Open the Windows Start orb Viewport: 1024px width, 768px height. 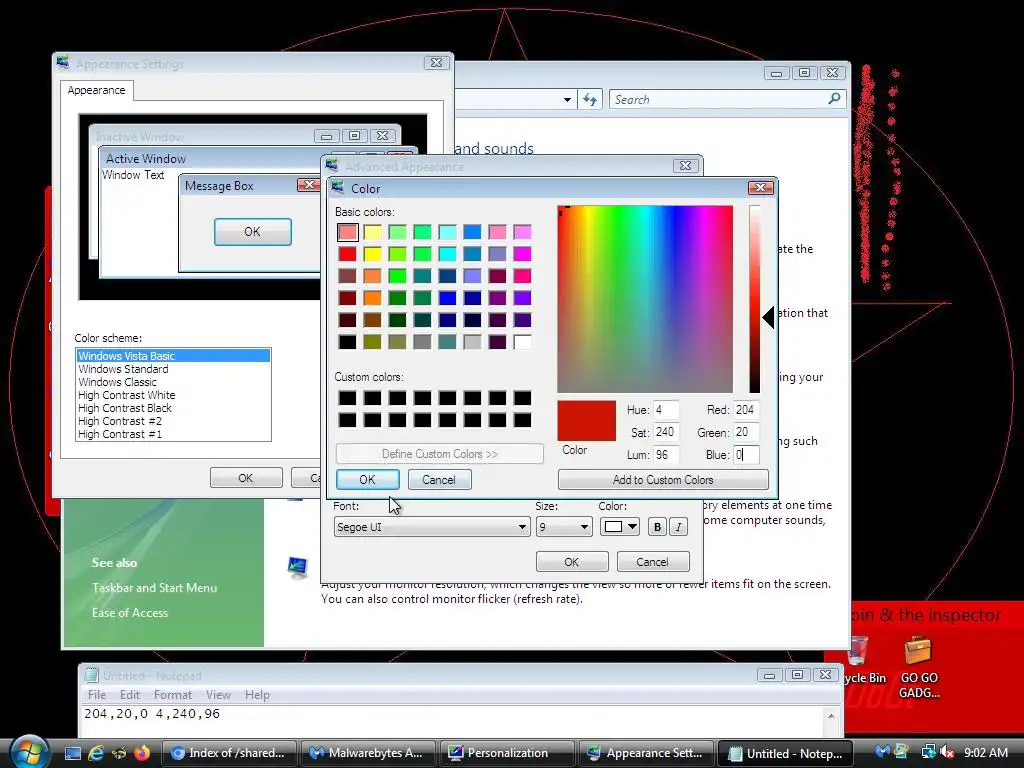click(29, 751)
